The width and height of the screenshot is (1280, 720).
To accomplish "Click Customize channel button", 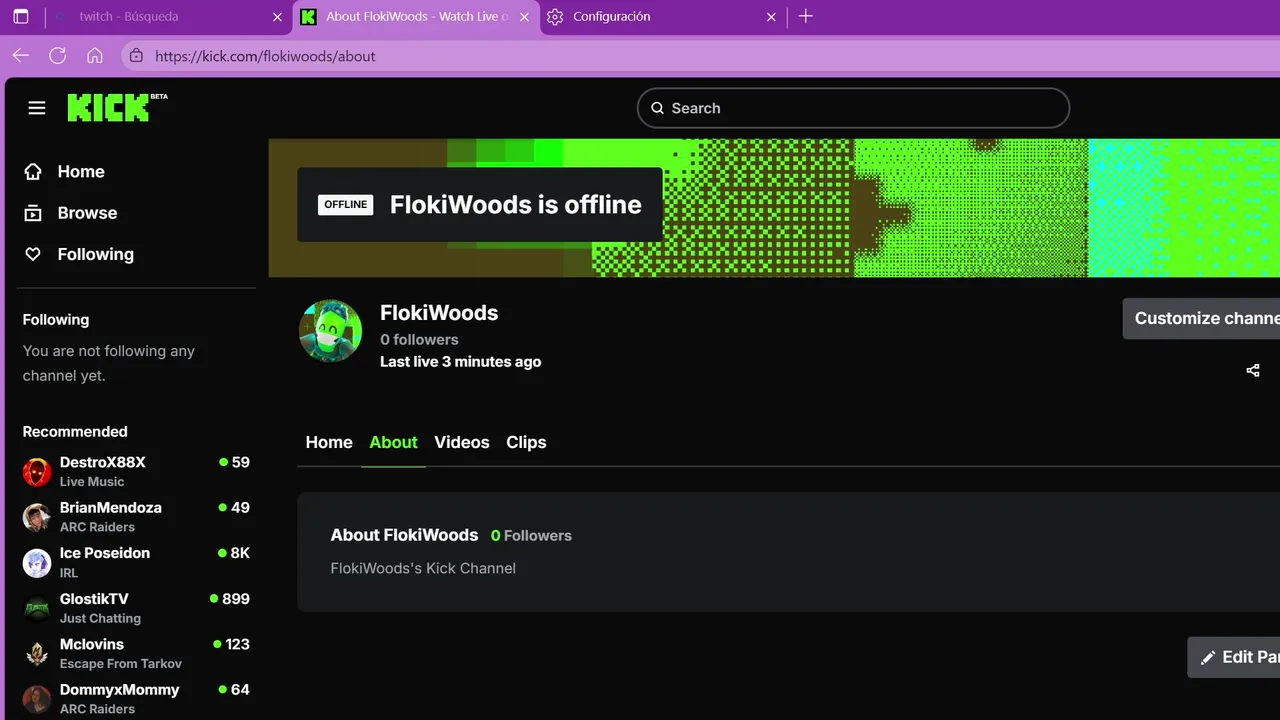I will 1201,318.
